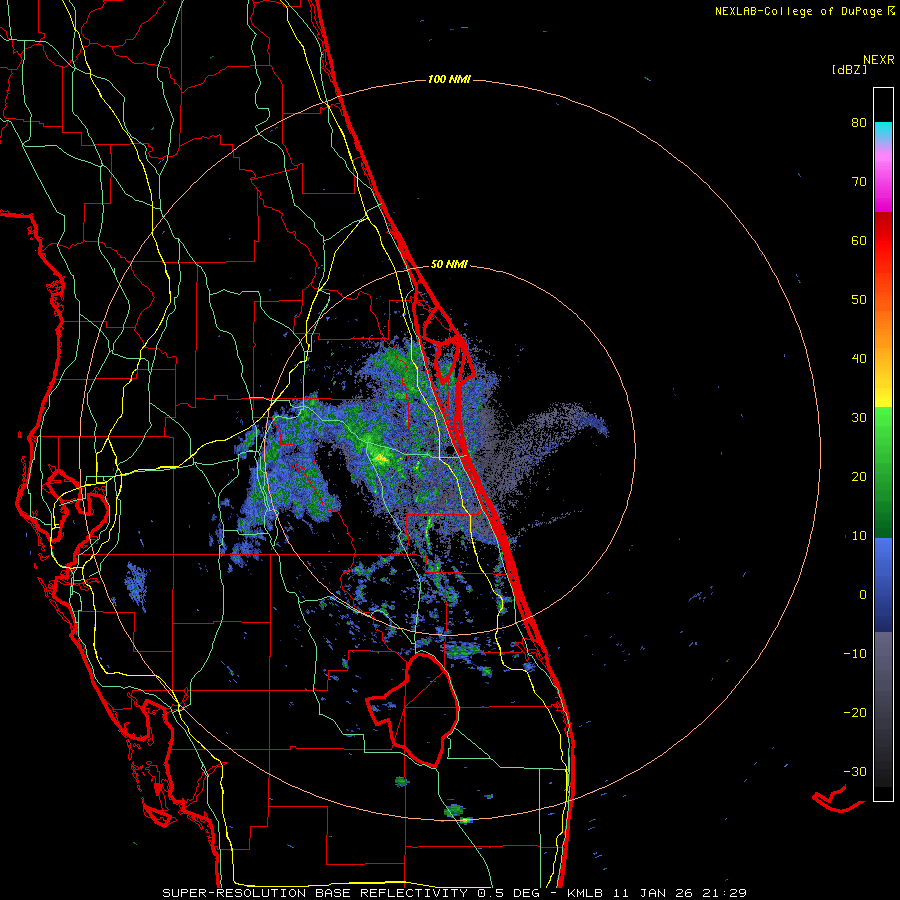Select the 60 value on dBZ scale
Viewport: 900px width, 900px height.
[x=859, y=240]
